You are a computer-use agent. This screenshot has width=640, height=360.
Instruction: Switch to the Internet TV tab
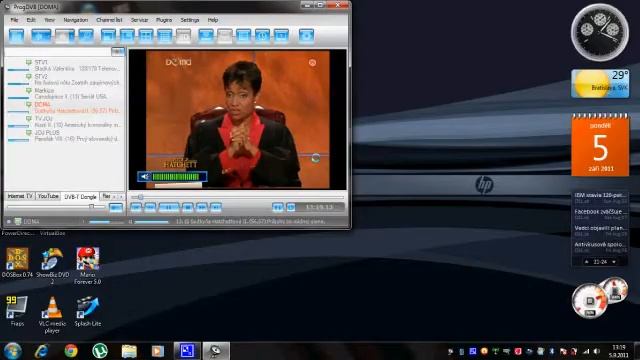(20, 196)
